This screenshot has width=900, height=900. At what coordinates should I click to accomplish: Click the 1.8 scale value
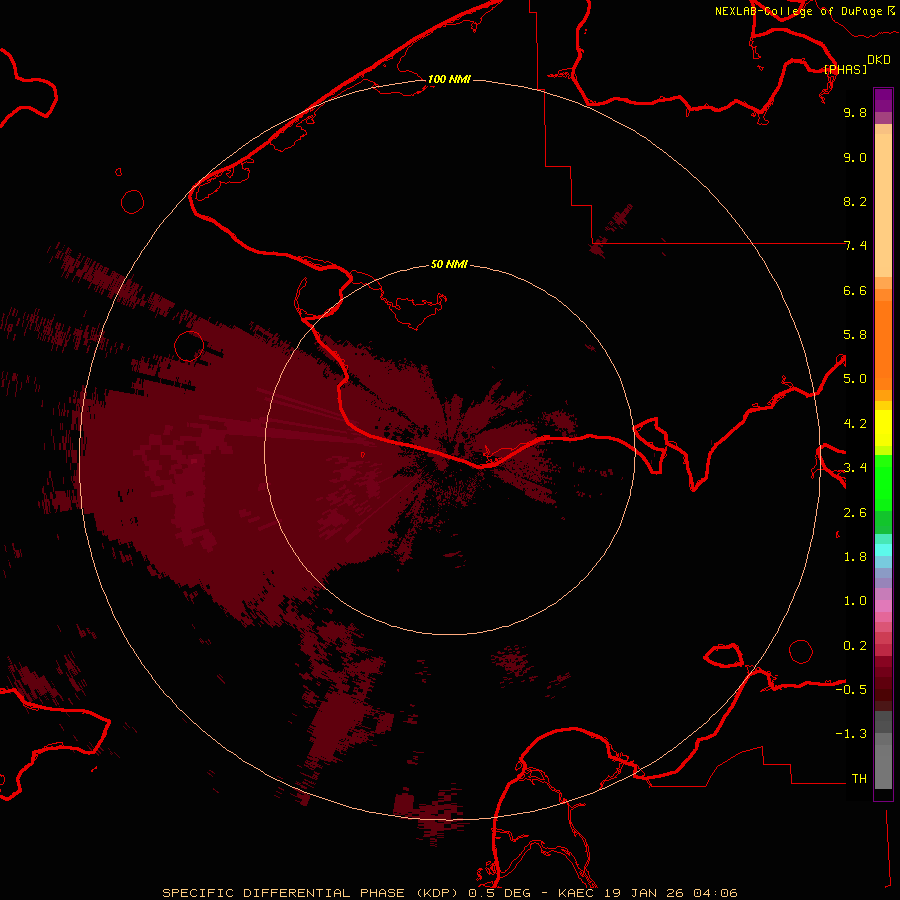855,557
